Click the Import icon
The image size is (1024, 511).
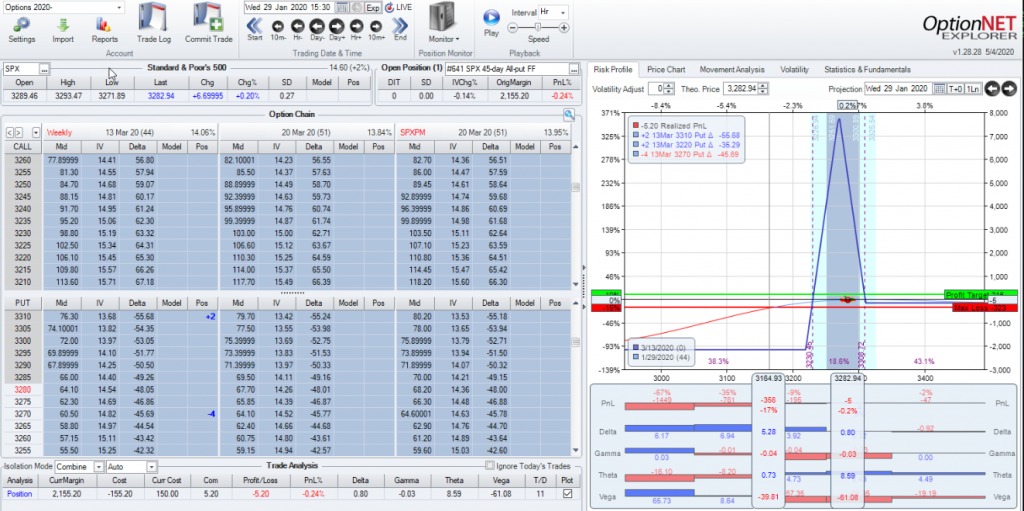point(63,29)
